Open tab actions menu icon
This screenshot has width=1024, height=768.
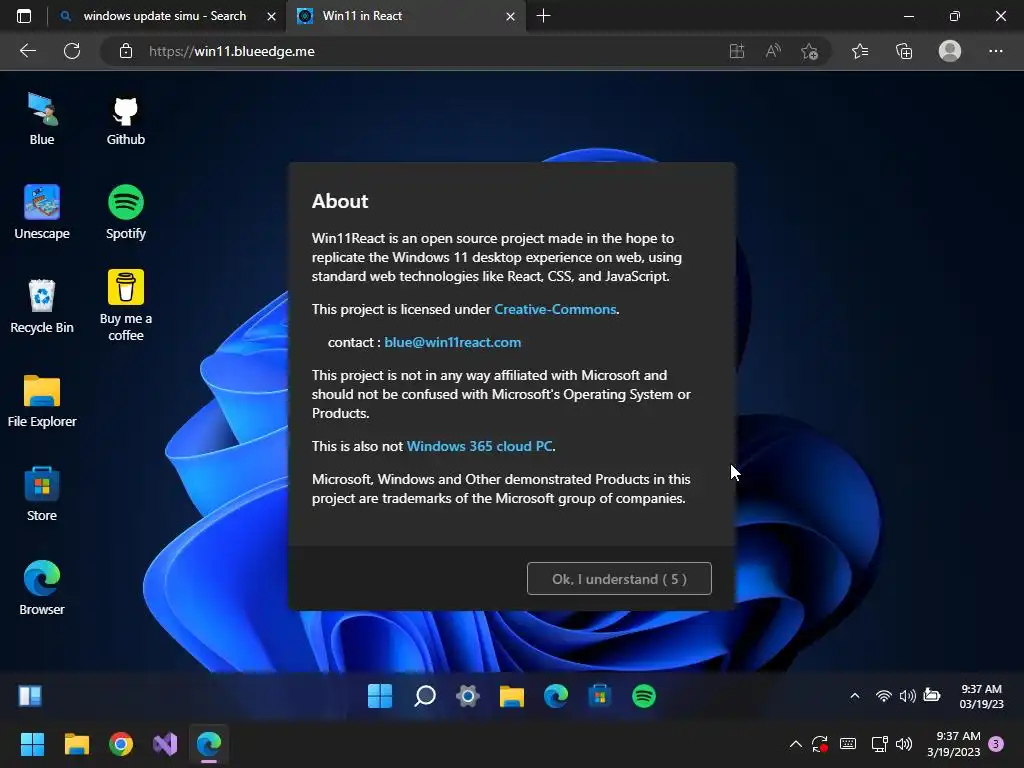click(24, 16)
